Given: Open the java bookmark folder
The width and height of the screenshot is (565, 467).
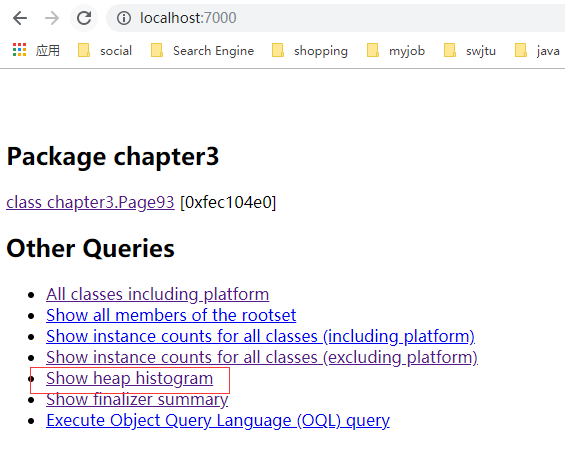Looking at the screenshot, I should (x=537, y=50).
